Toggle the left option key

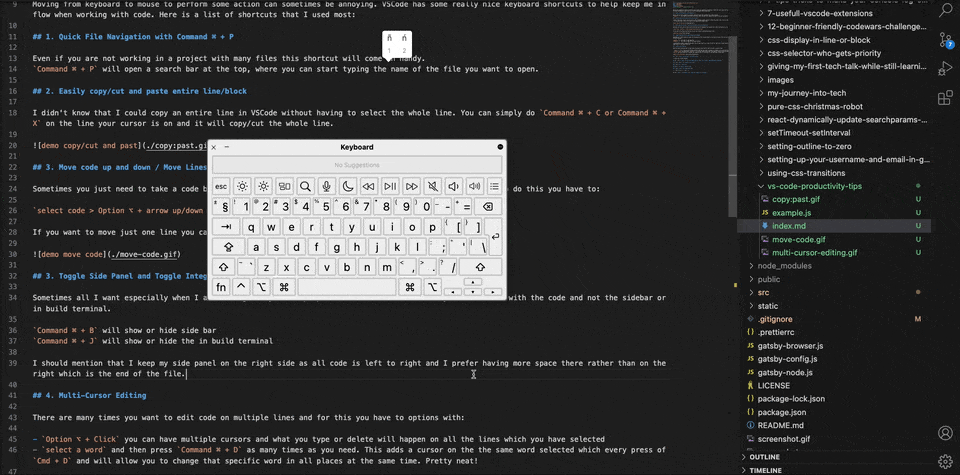261,287
